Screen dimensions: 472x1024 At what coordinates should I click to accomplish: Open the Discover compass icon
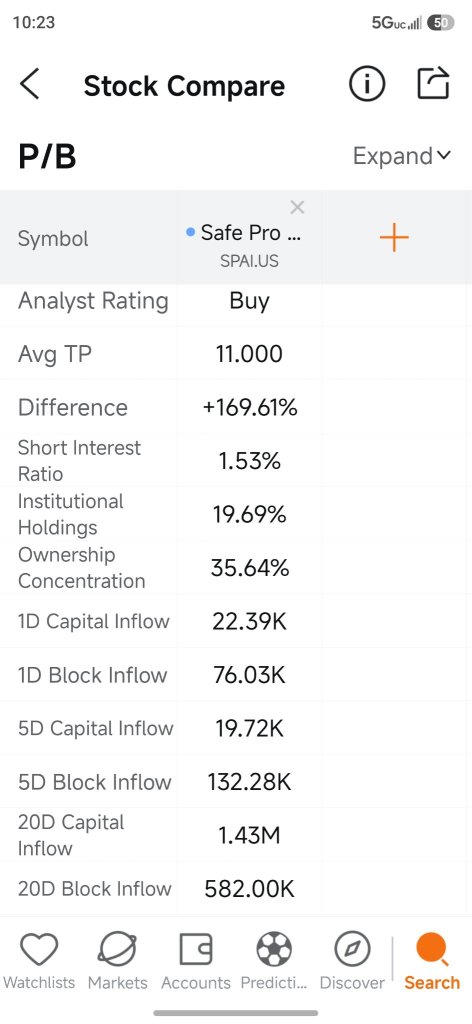click(353, 950)
